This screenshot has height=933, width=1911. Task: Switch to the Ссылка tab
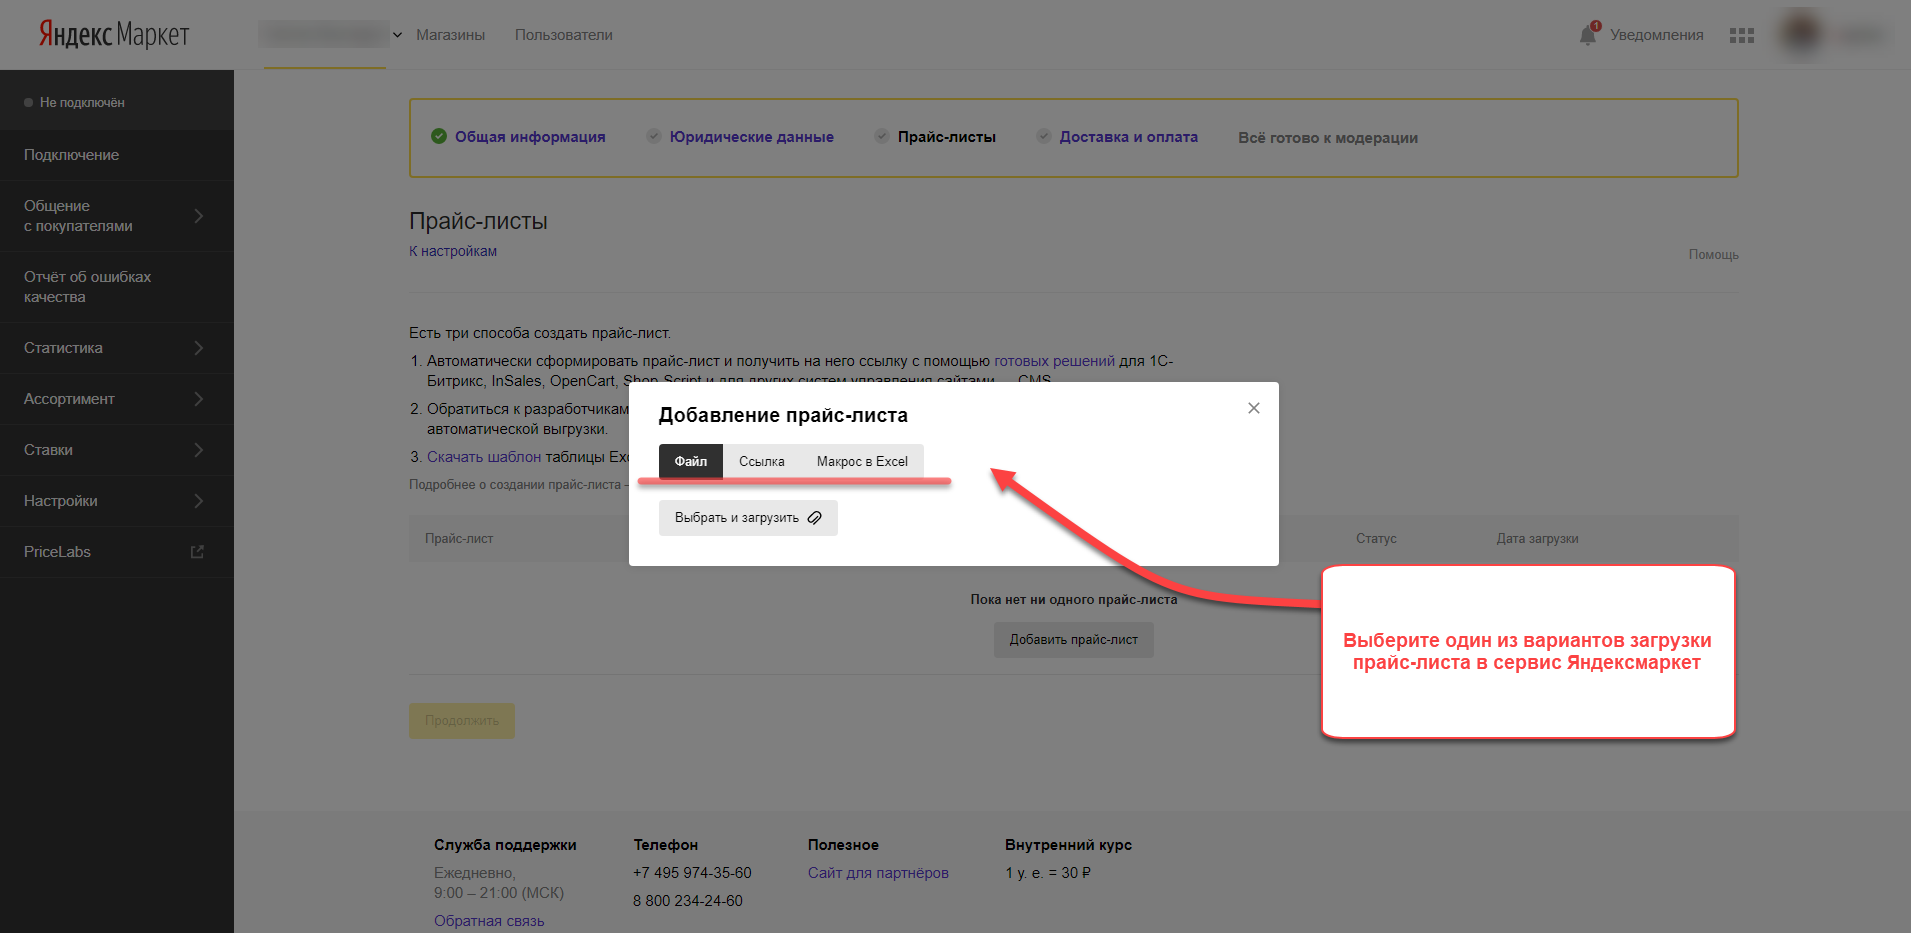click(x=762, y=461)
